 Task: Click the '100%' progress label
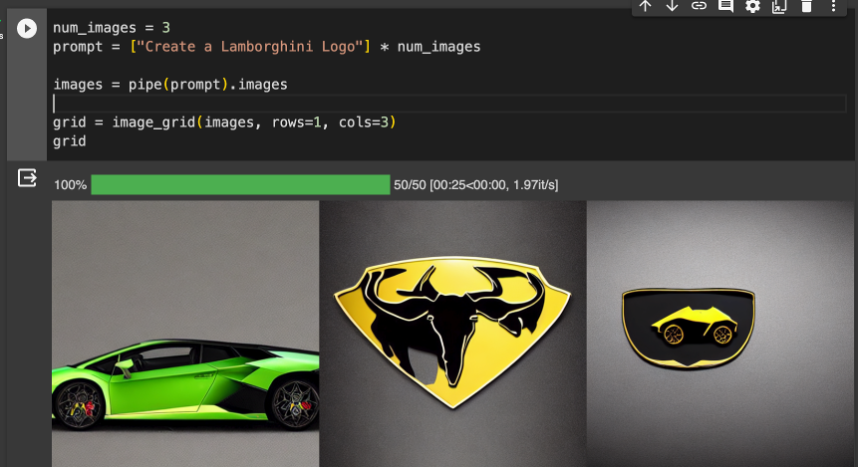tap(70, 185)
